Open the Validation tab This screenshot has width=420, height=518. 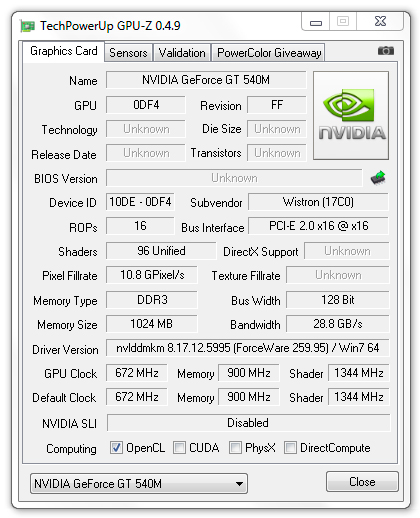click(x=182, y=53)
